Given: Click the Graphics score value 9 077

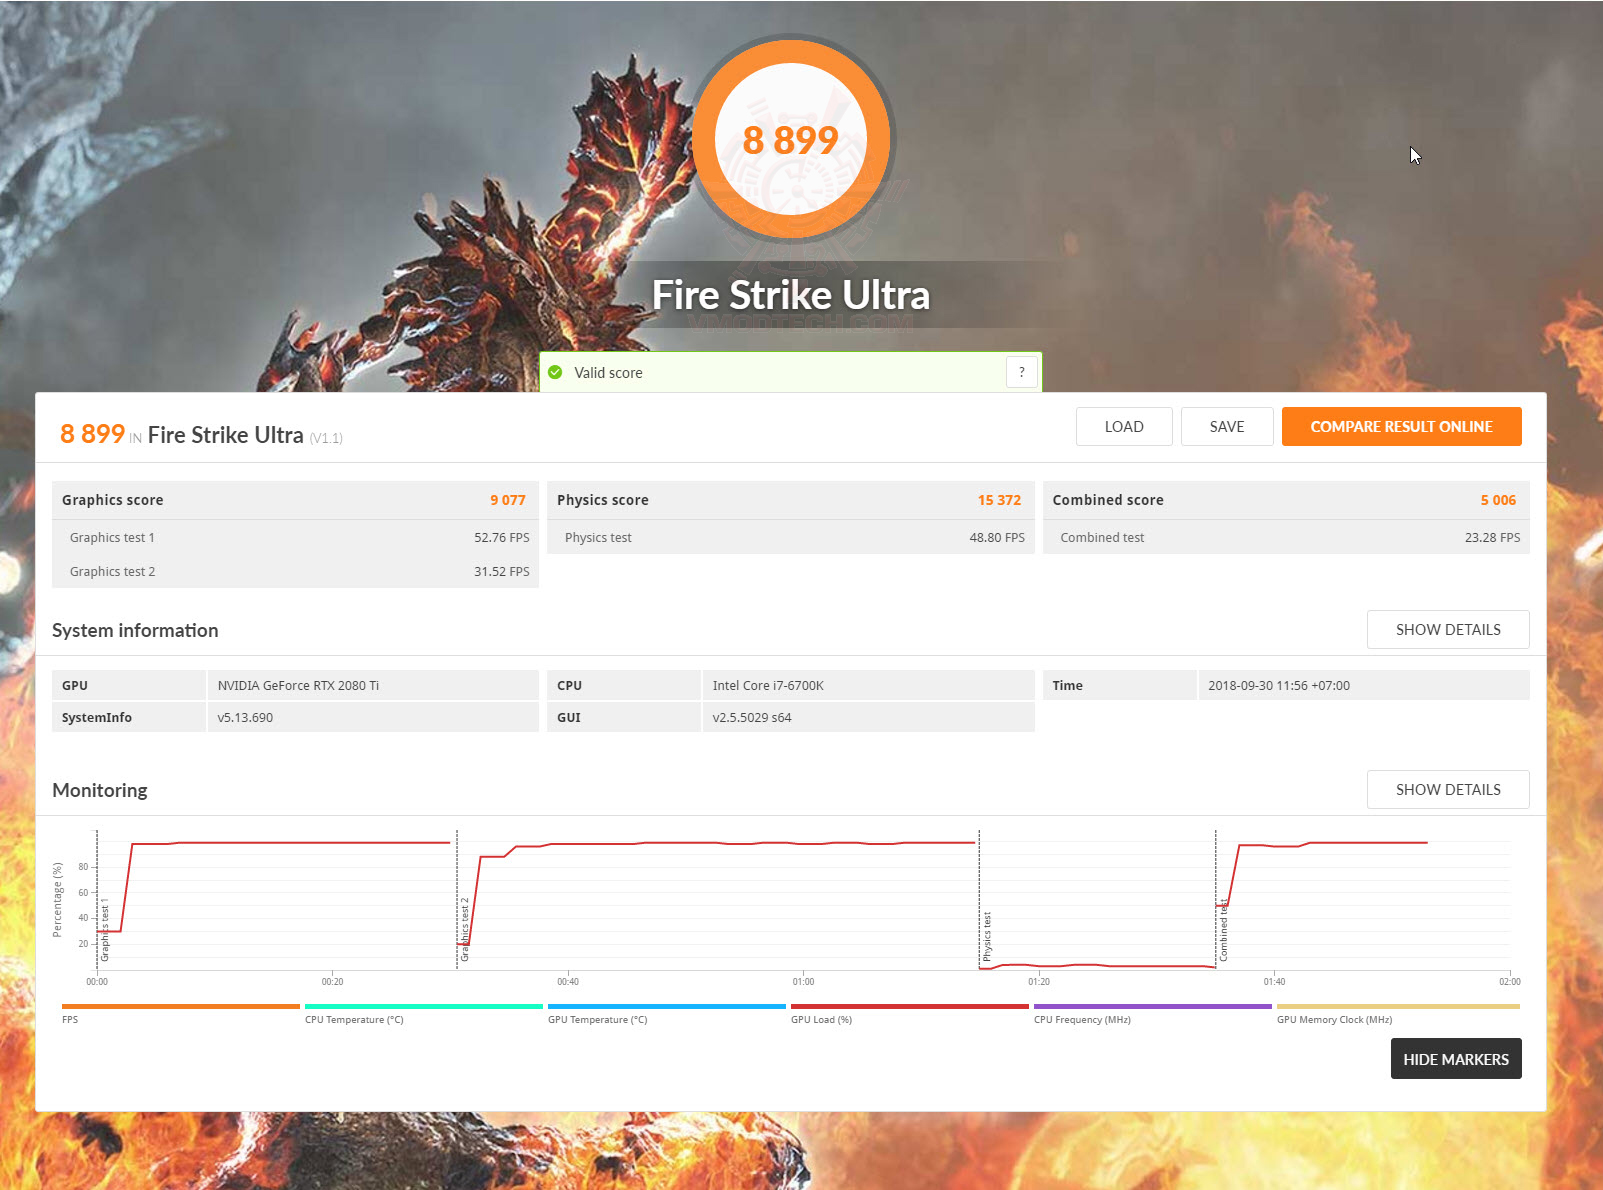Looking at the screenshot, I should tap(508, 500).
